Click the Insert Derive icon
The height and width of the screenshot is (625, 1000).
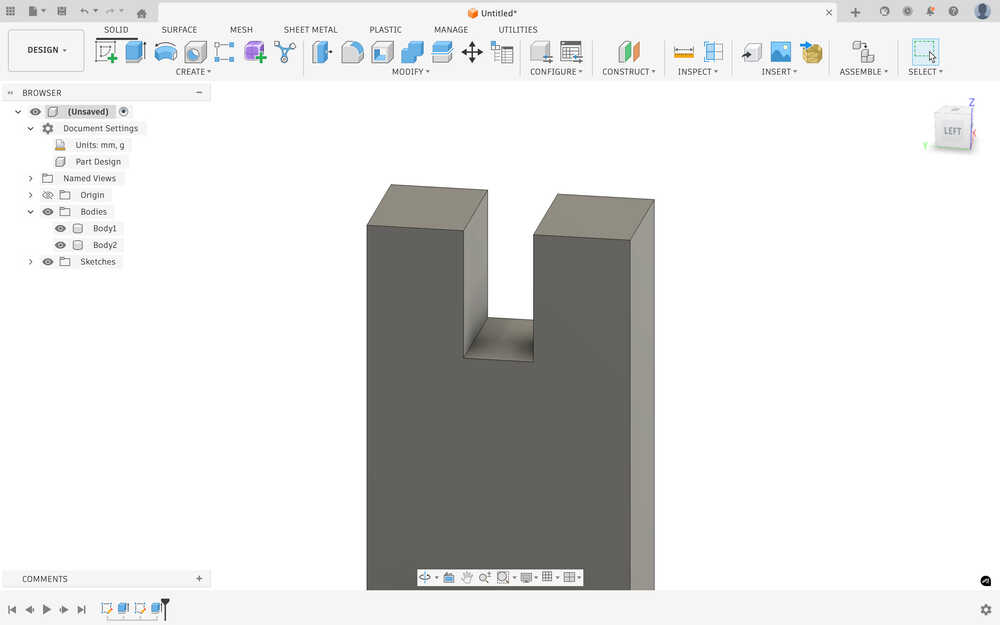[x=751, y=52]
